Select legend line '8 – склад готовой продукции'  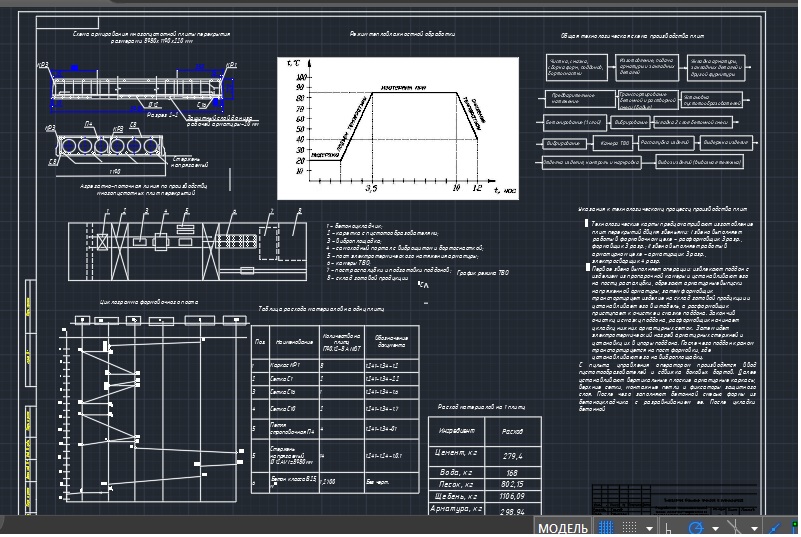click(x=368, y=278)
